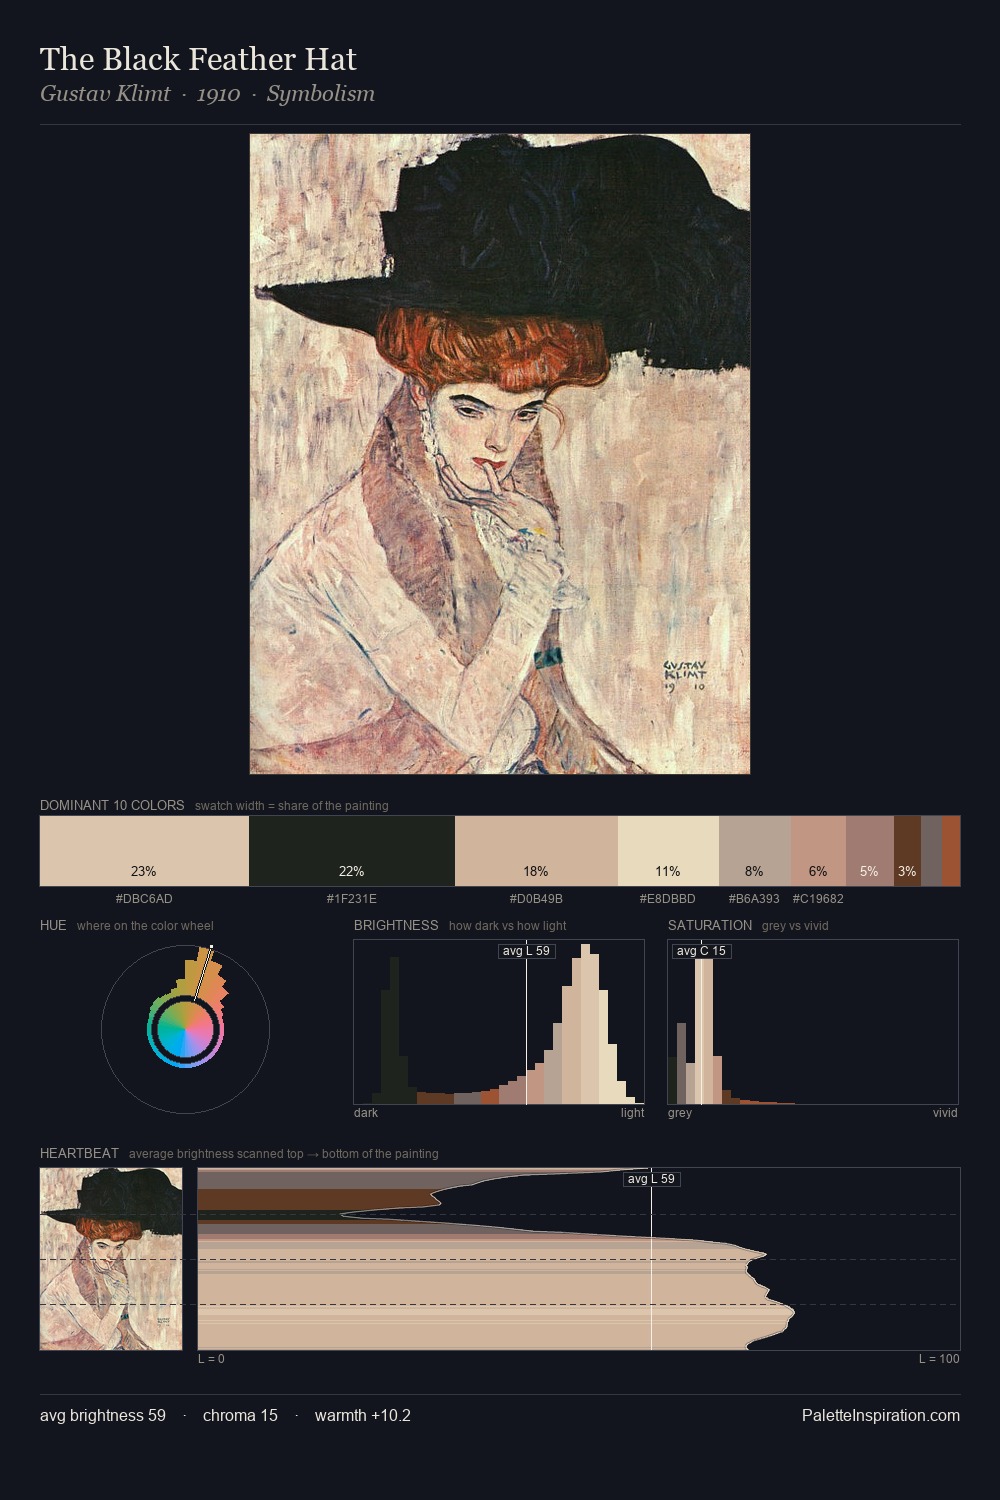Click the heartbeat brightness profile chart
1000x1500 pixels.
(579, 1259)
